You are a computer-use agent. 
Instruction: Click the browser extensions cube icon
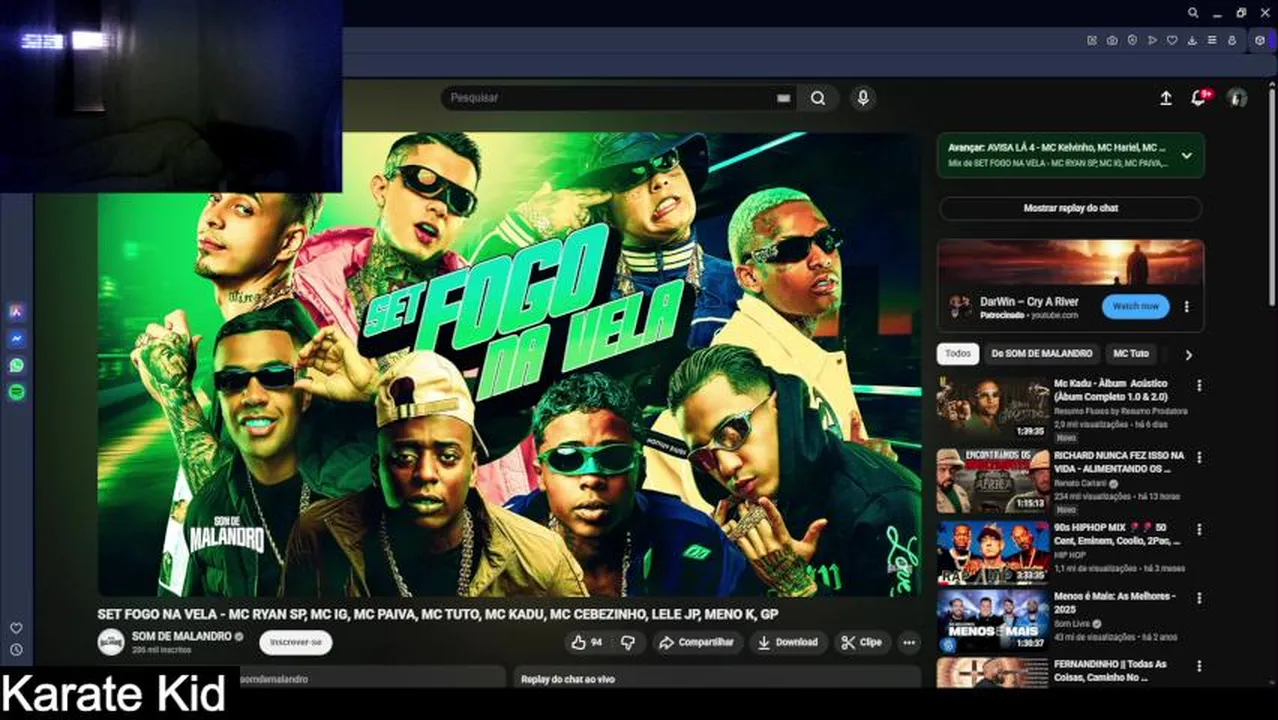1259,40
